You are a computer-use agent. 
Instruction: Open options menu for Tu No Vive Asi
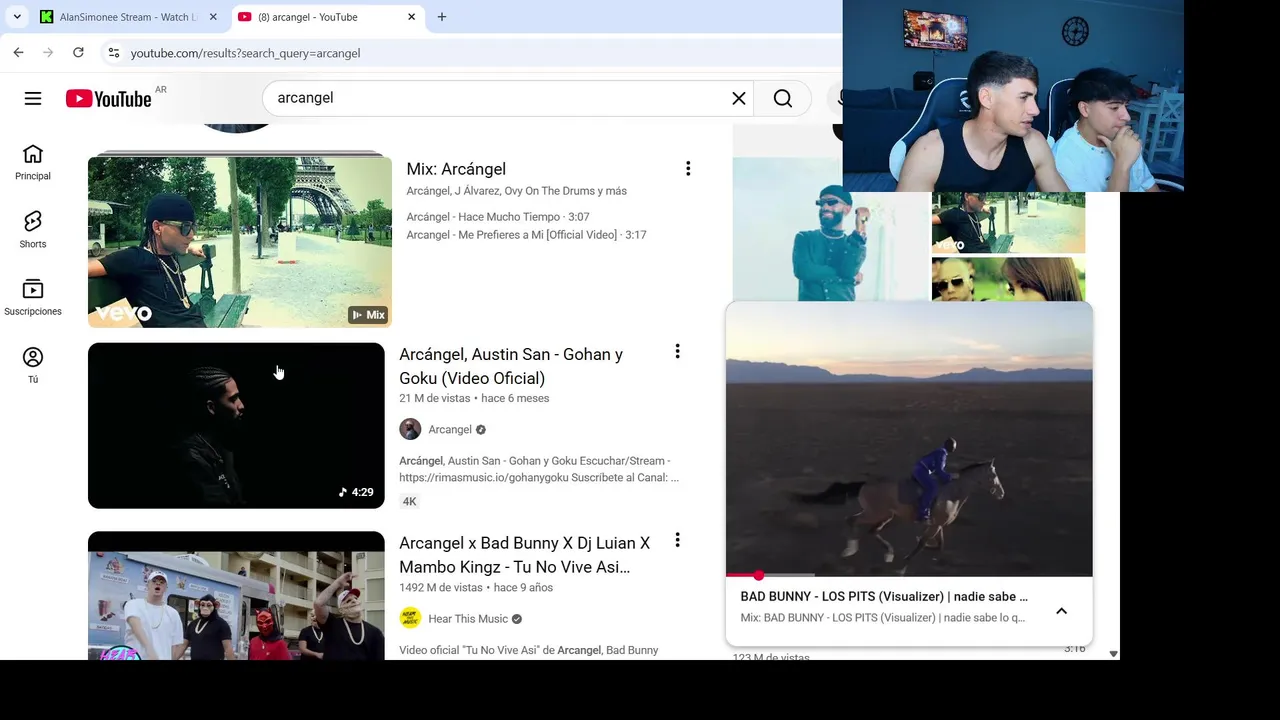point(677,540)
